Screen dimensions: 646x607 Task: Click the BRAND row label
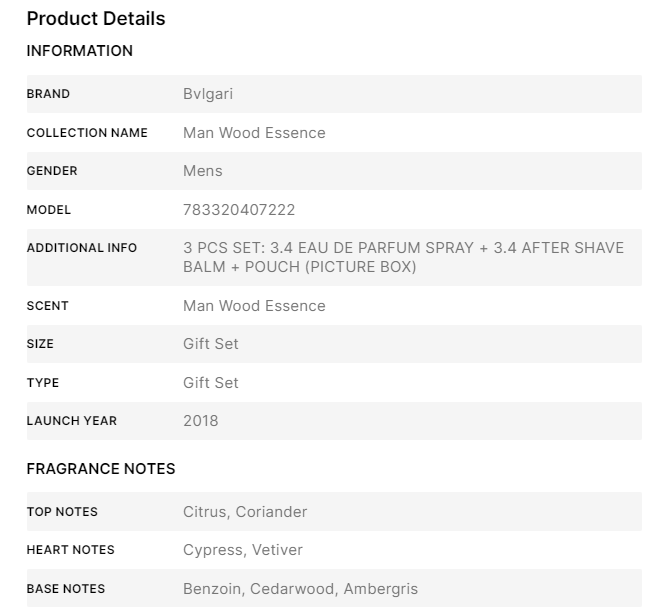tap(48, 94)
